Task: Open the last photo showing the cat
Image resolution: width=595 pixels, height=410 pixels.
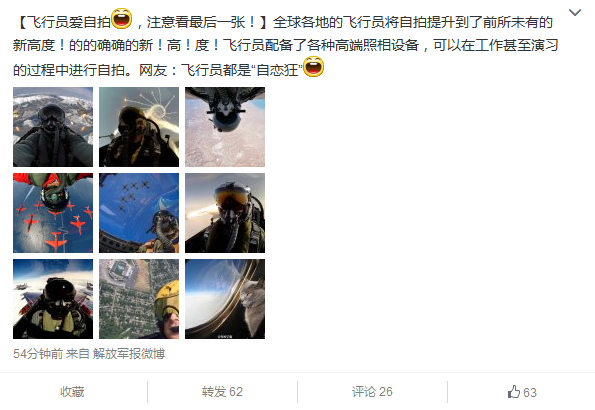Action: pos(225,299)
